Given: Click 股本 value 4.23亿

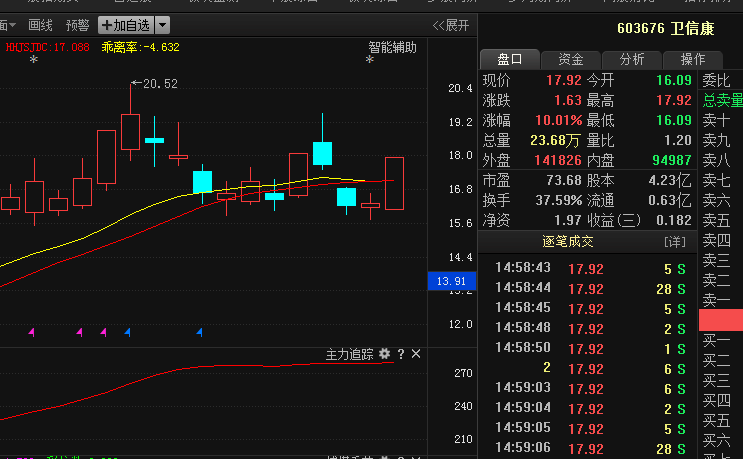Looking at the screenshot, I should click(x=670, y=180).
